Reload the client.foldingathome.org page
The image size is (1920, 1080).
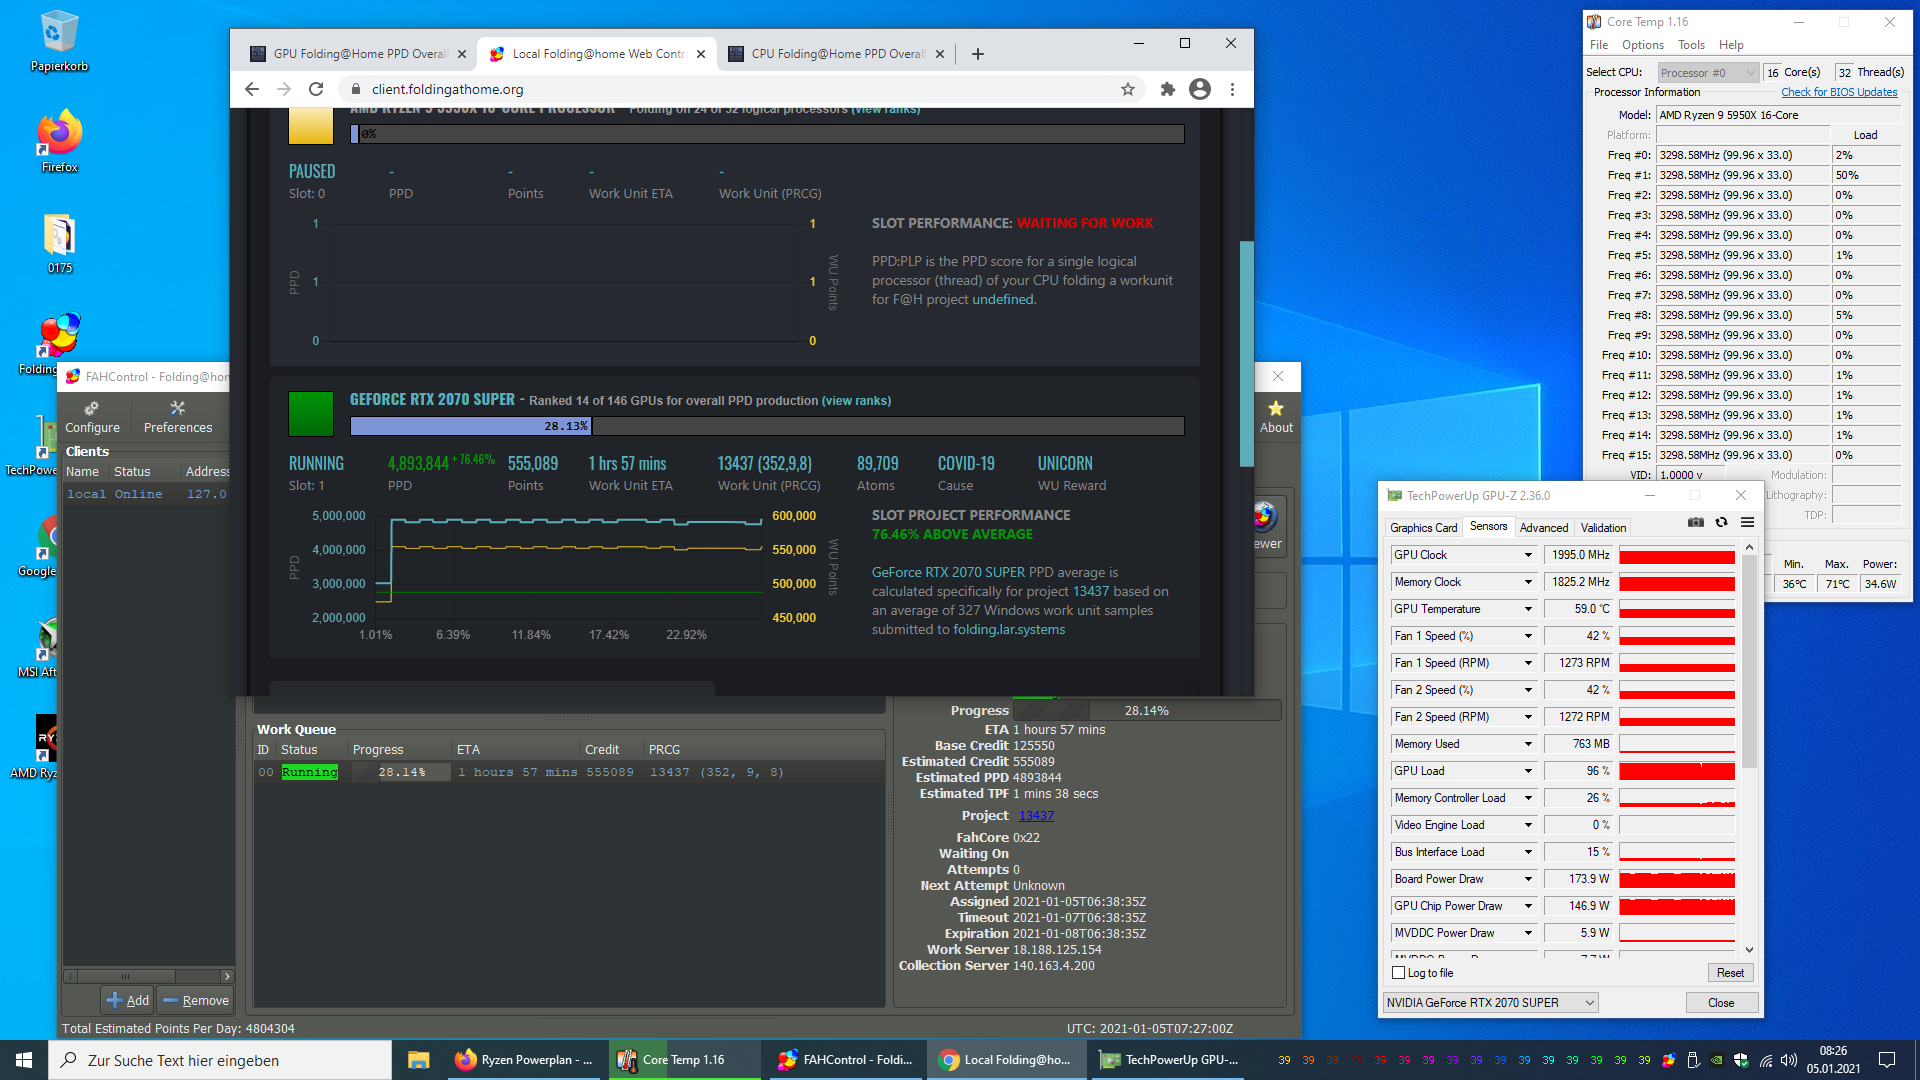click(316, 89)
